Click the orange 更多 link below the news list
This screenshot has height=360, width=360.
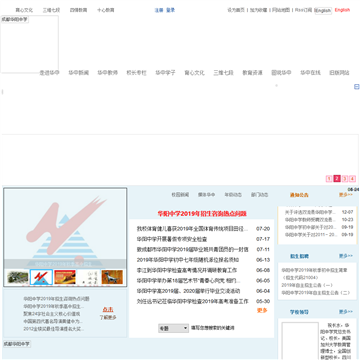(262, 310)
